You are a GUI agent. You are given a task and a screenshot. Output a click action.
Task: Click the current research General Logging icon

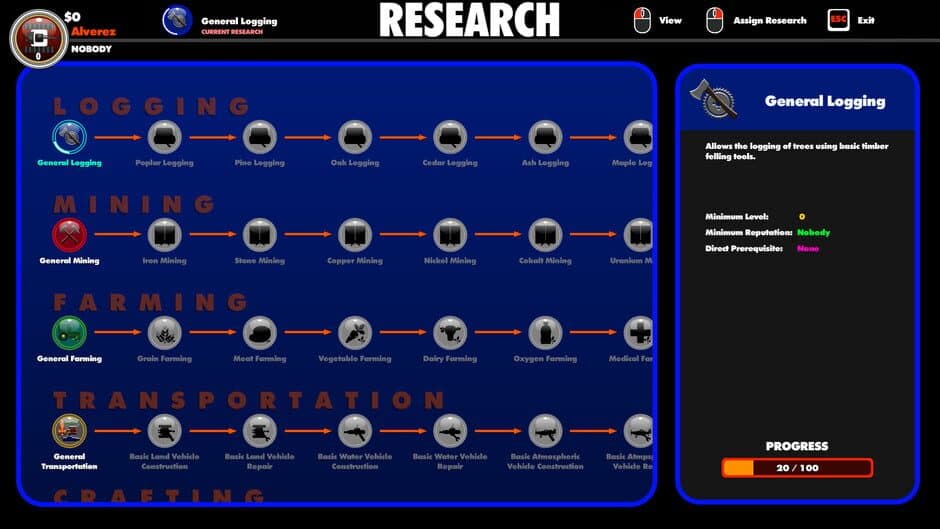point(177,20)
